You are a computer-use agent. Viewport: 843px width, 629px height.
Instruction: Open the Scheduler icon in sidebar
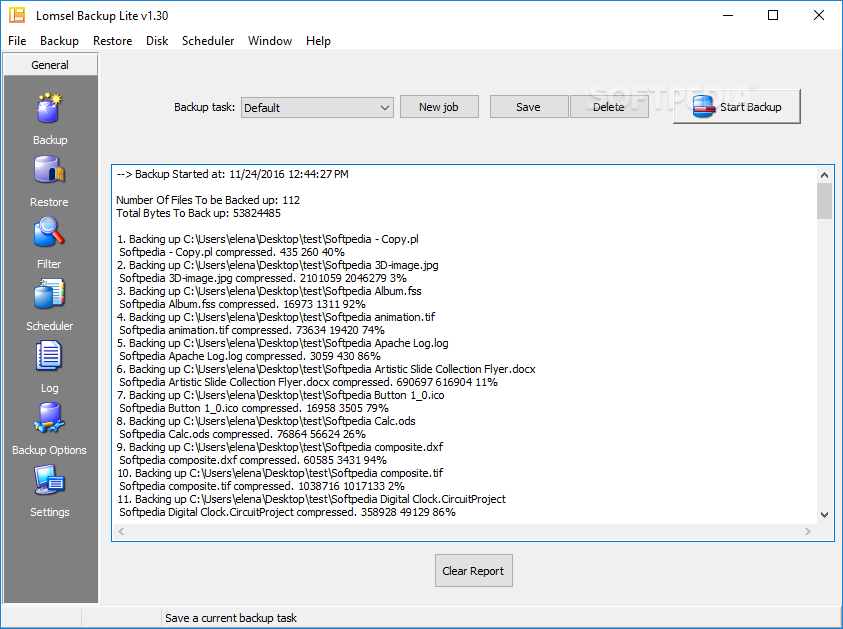[49, 294]
